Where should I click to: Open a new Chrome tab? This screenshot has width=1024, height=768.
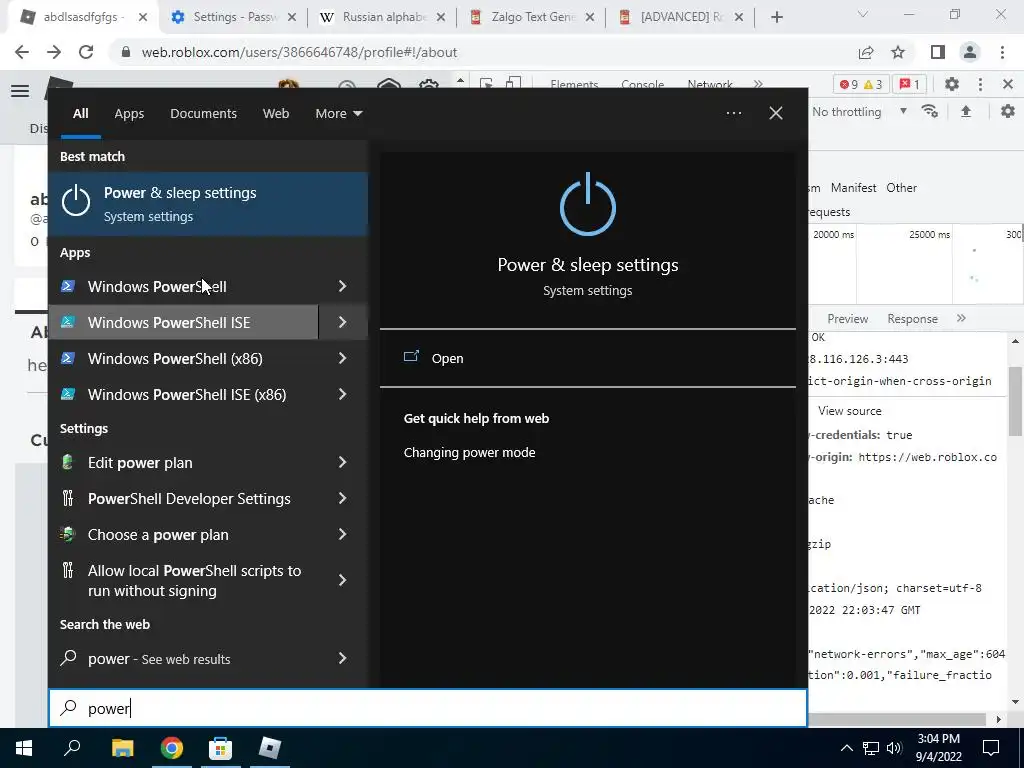tap(776, 17)
